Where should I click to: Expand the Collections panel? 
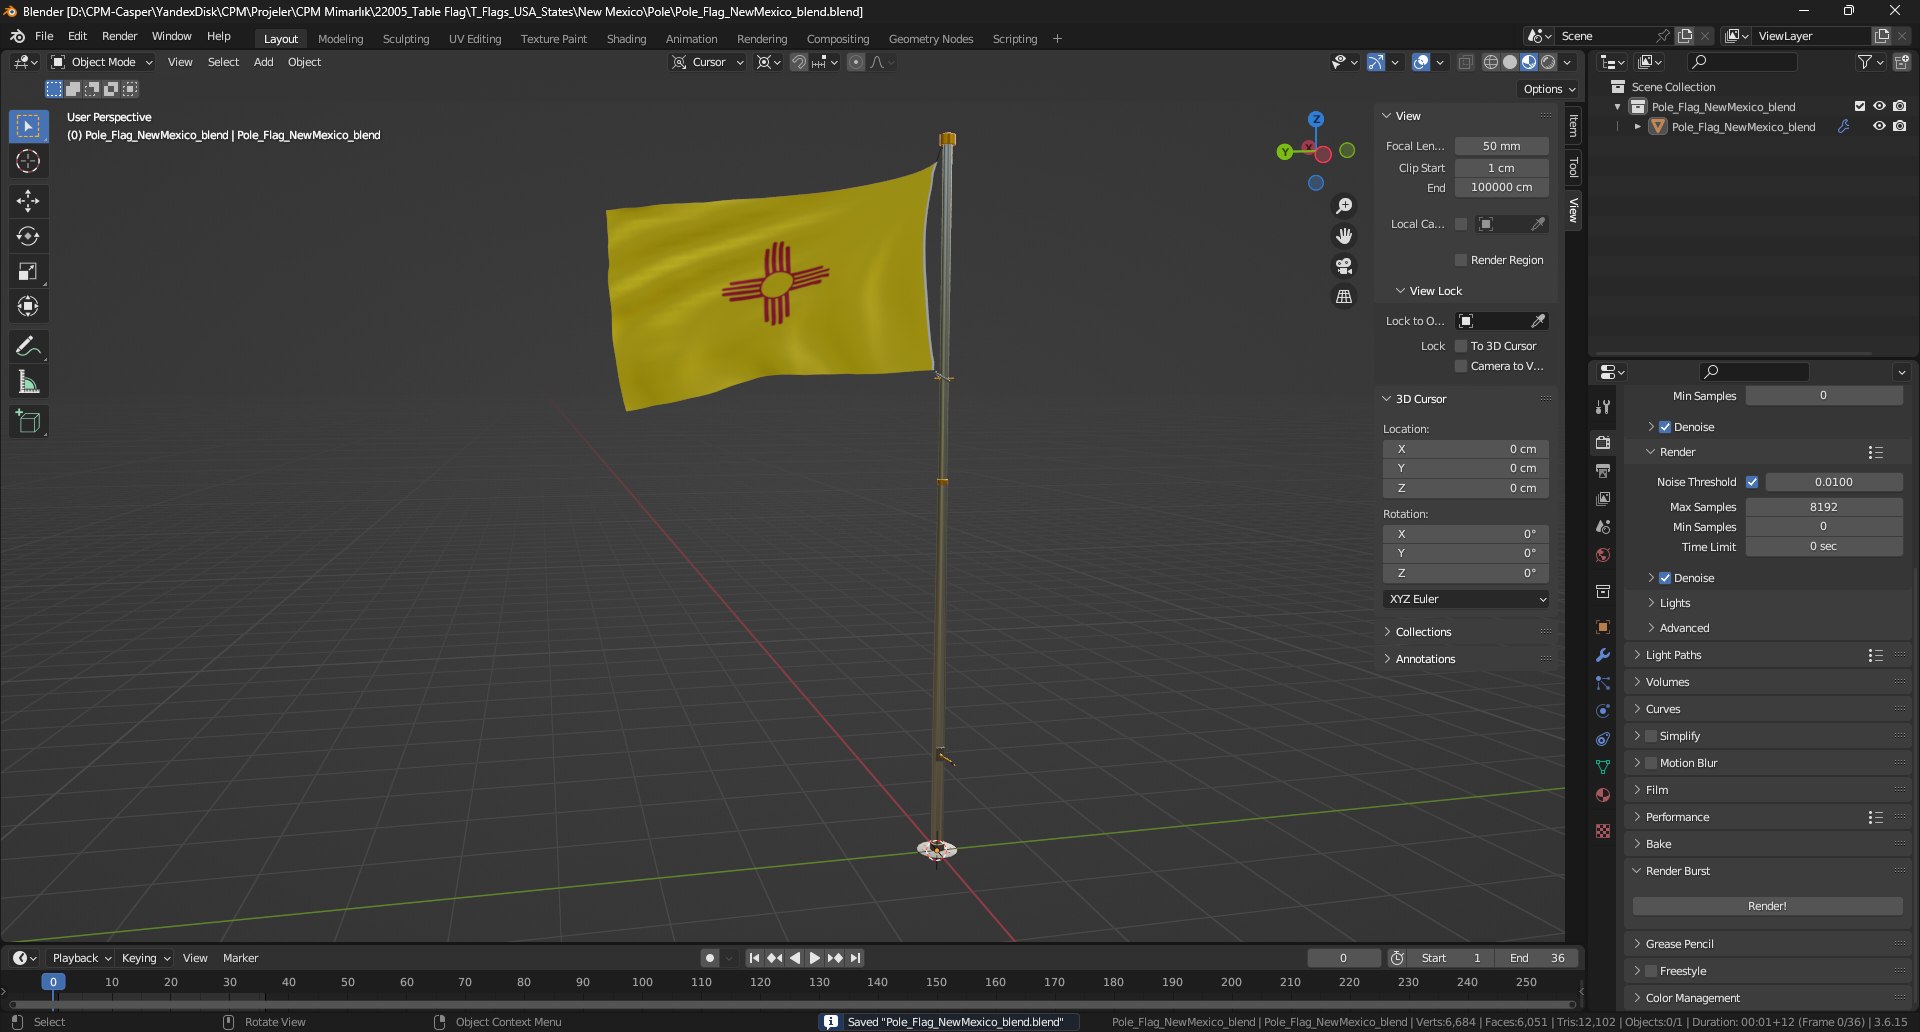tap(1422, 632)
